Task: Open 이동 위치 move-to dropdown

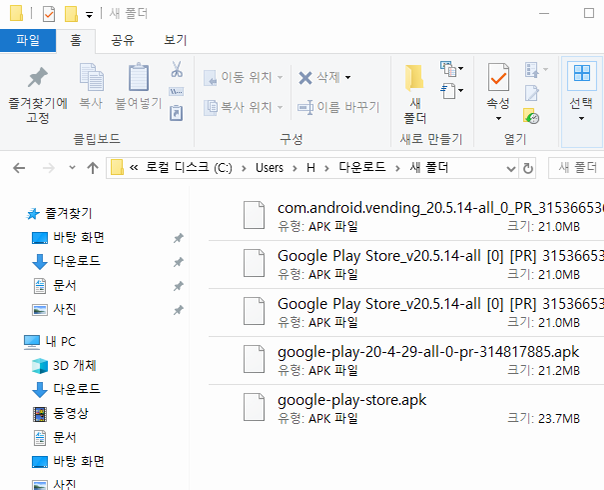Action: 243,77
